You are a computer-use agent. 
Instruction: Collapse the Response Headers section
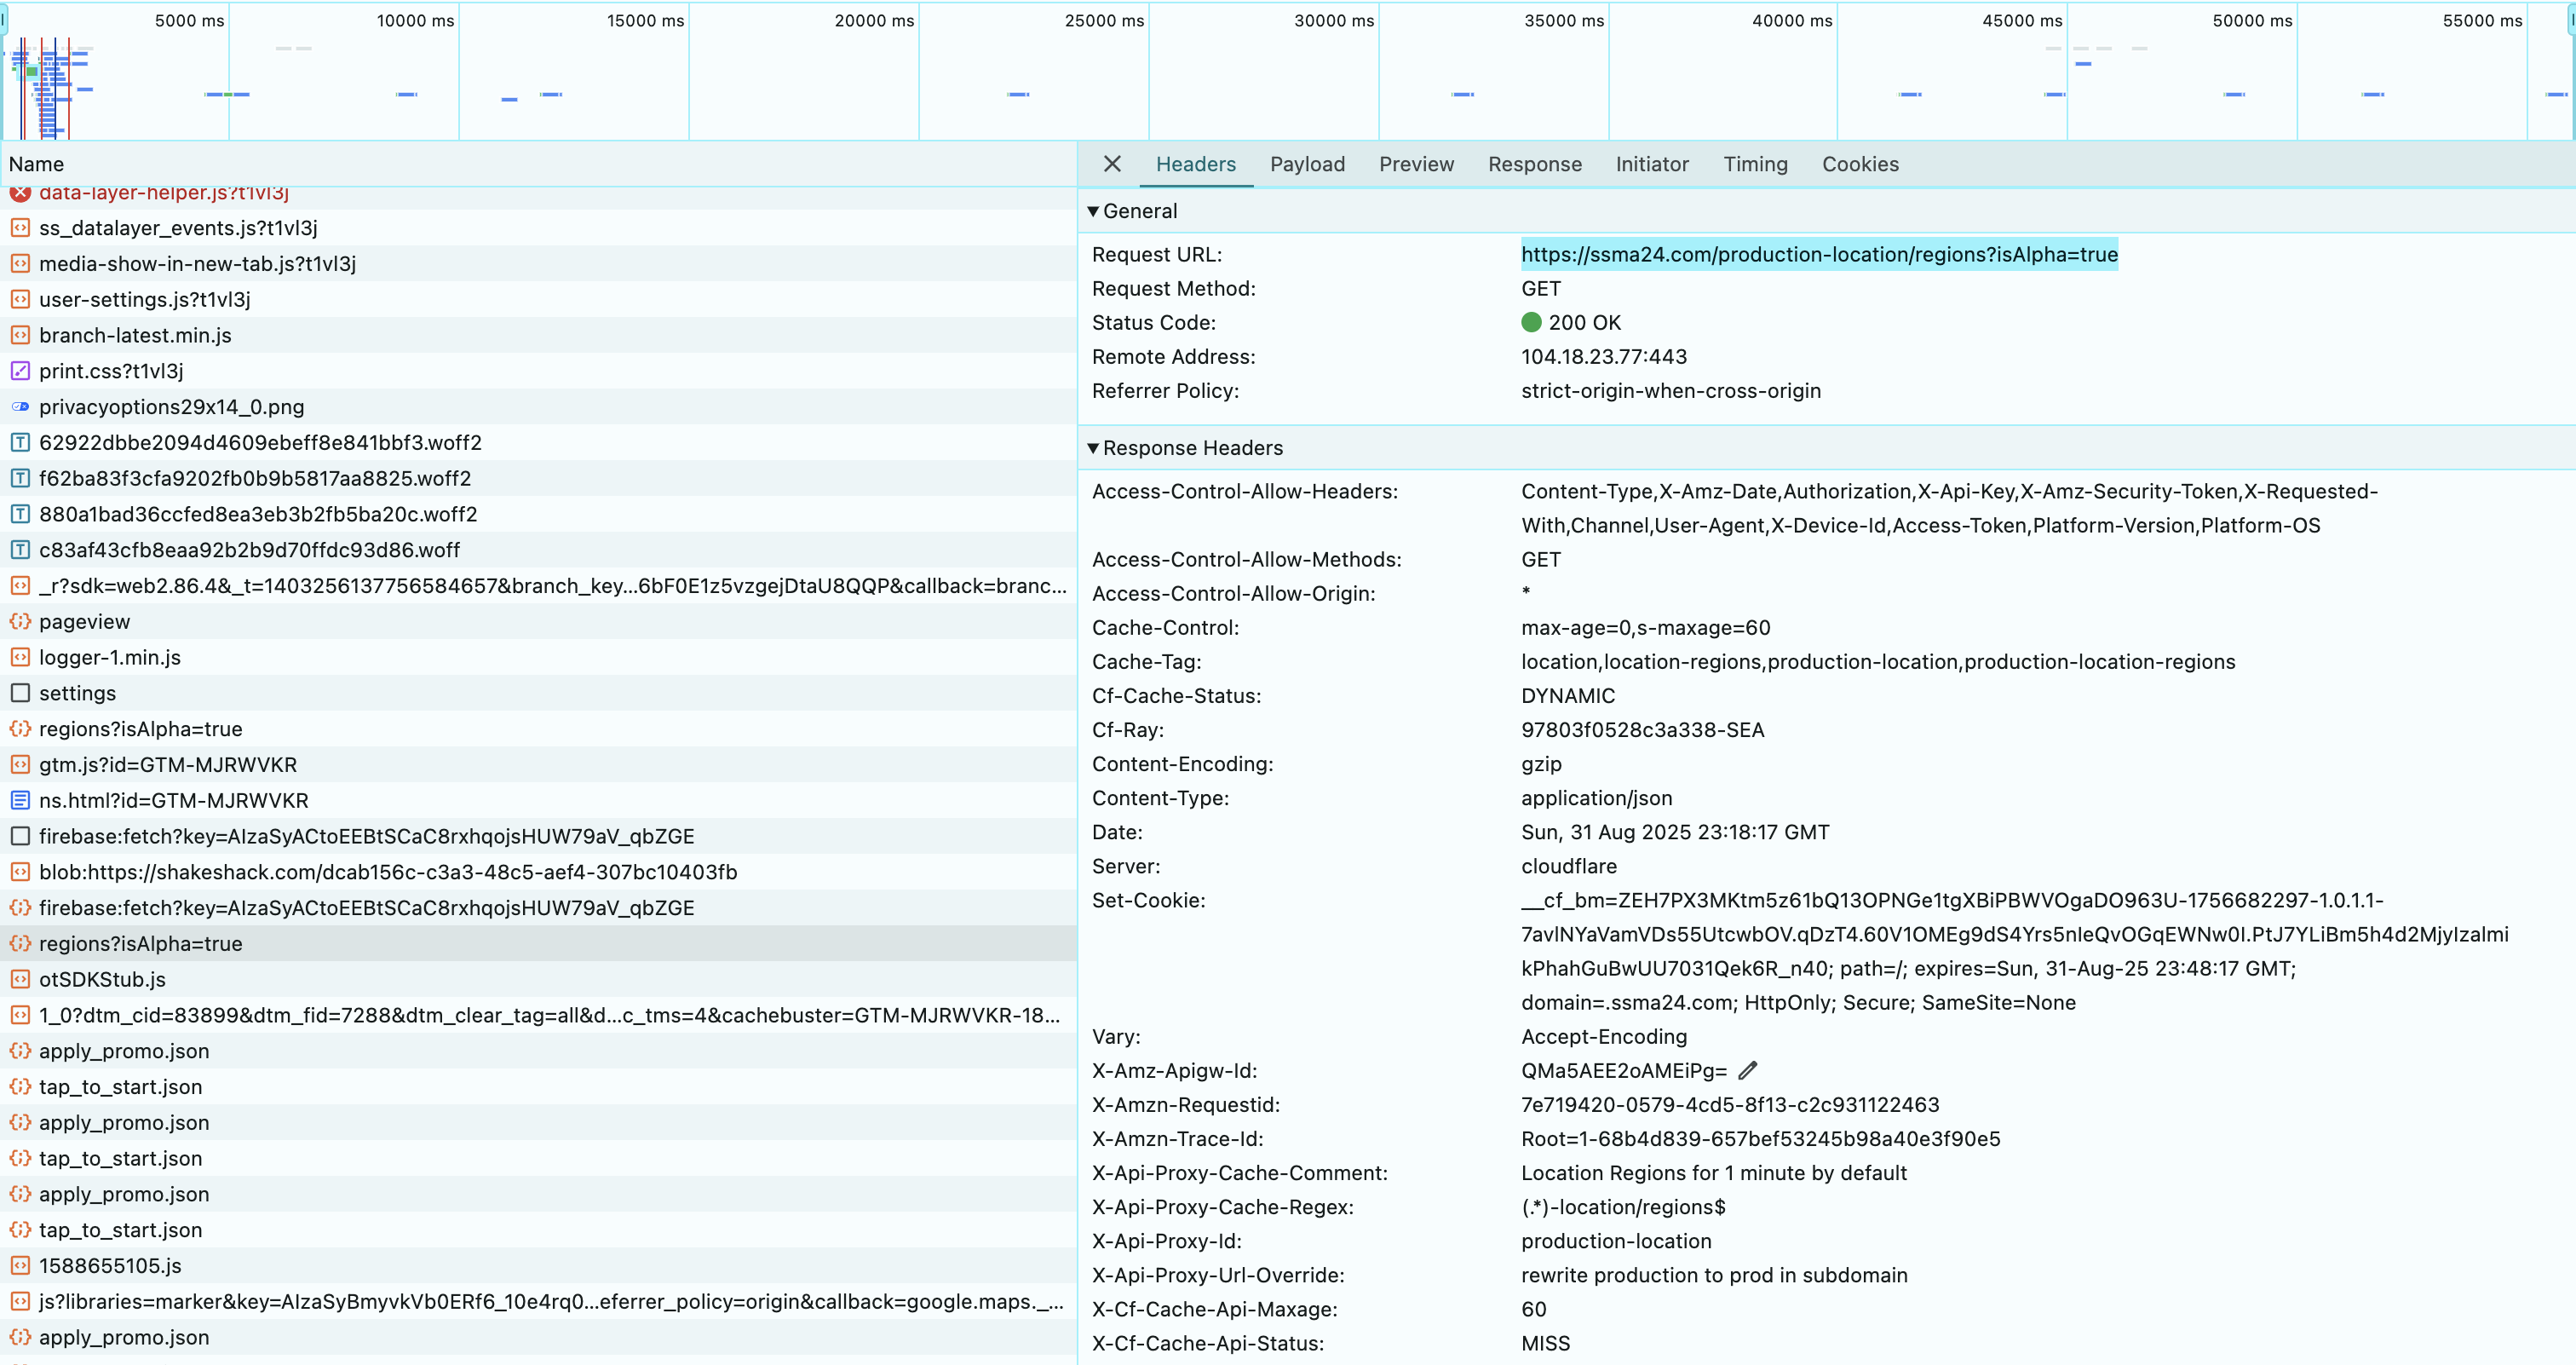[1093, 448]
